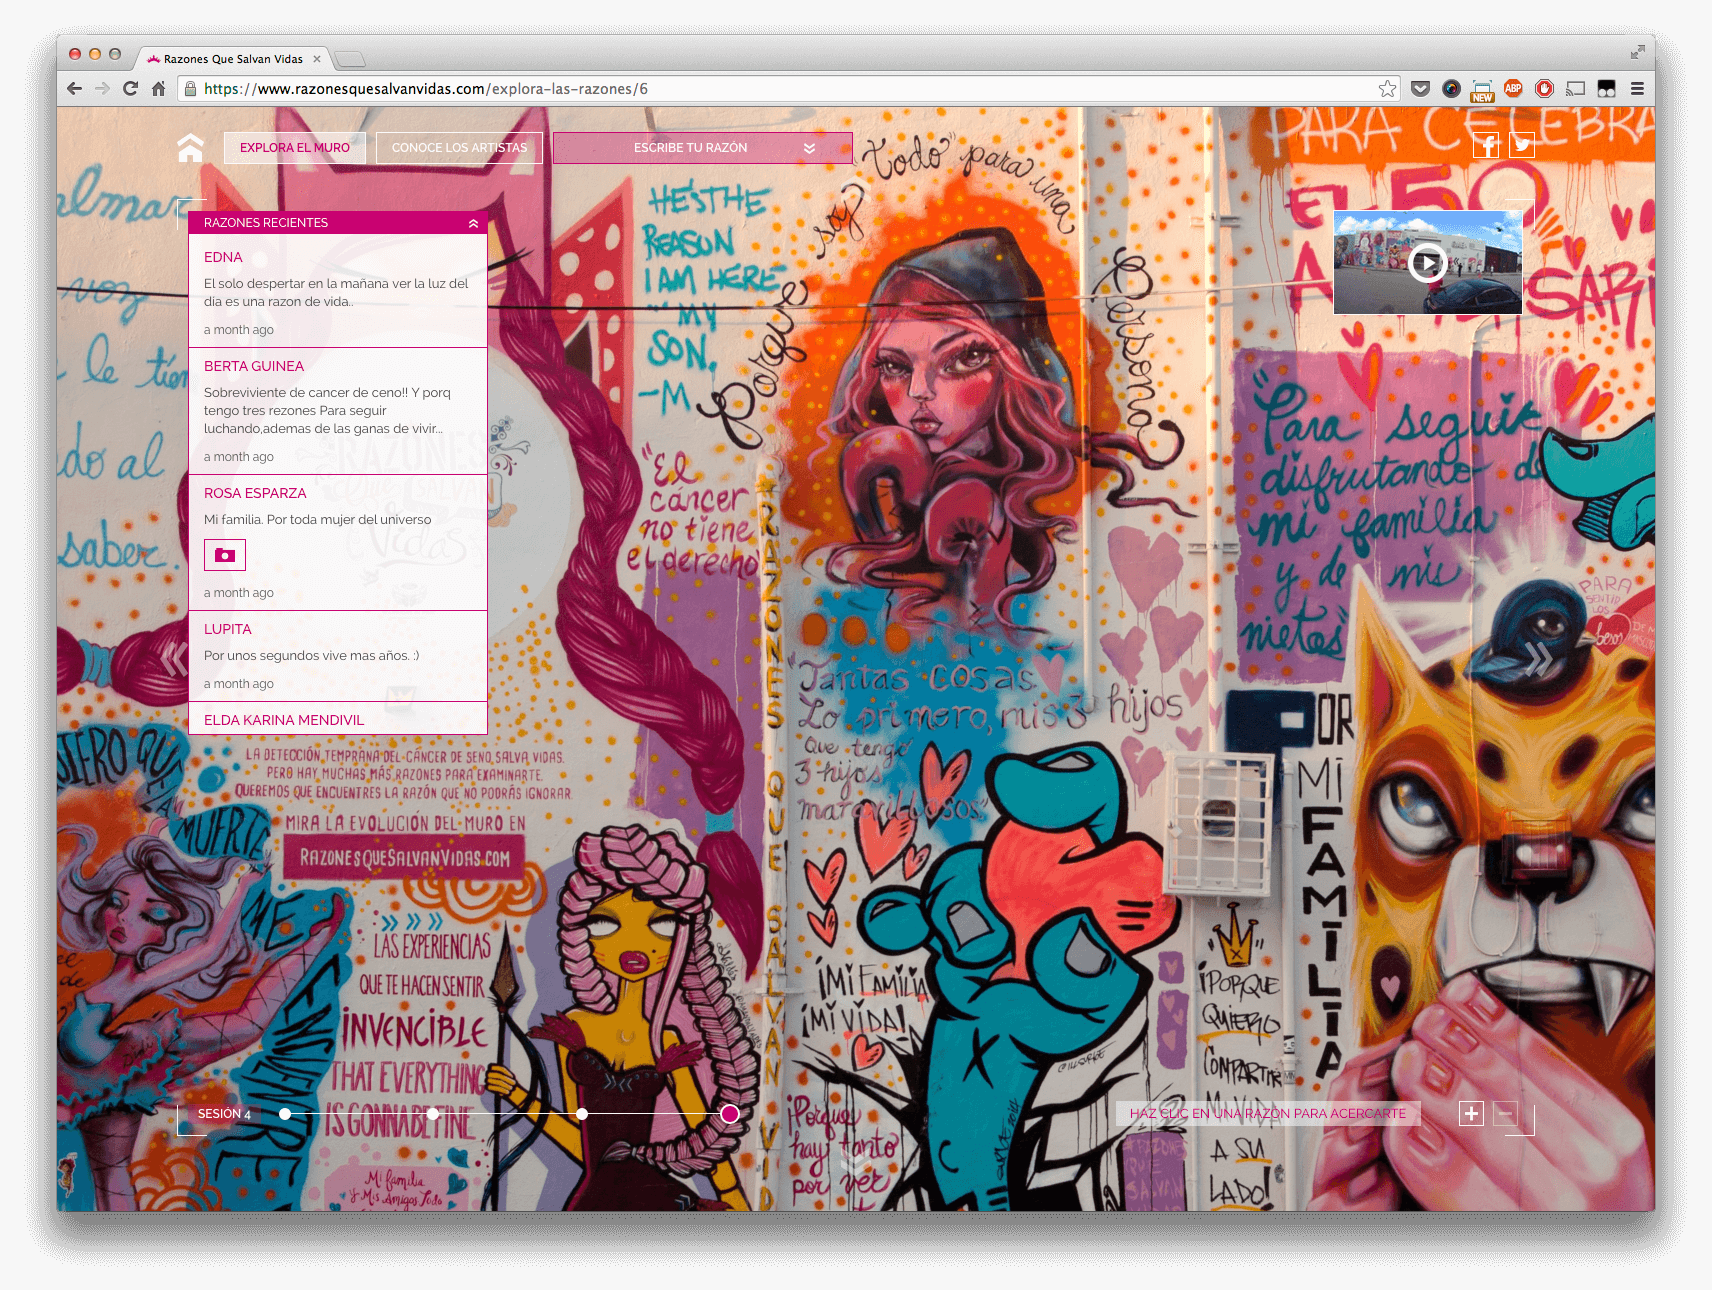Select the third session timeline point

(582, 1113)
